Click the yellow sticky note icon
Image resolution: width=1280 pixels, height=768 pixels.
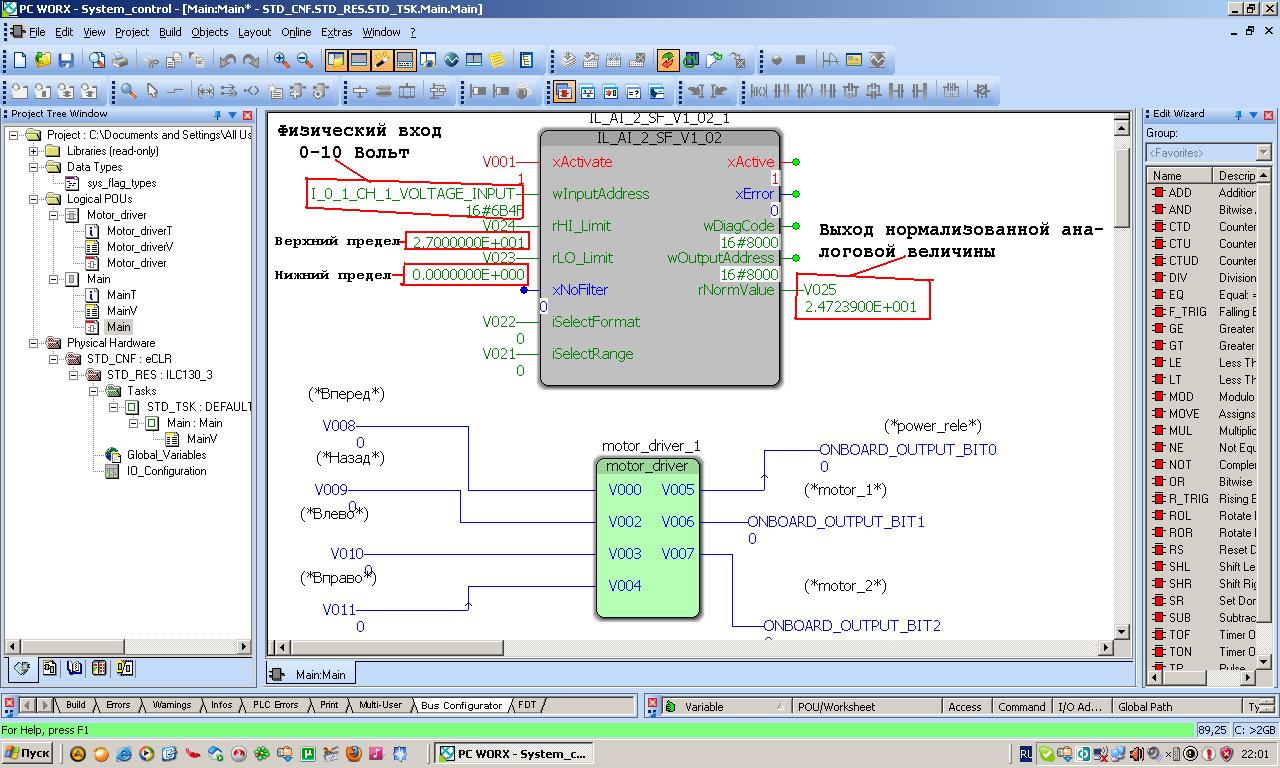click(497, 61)
